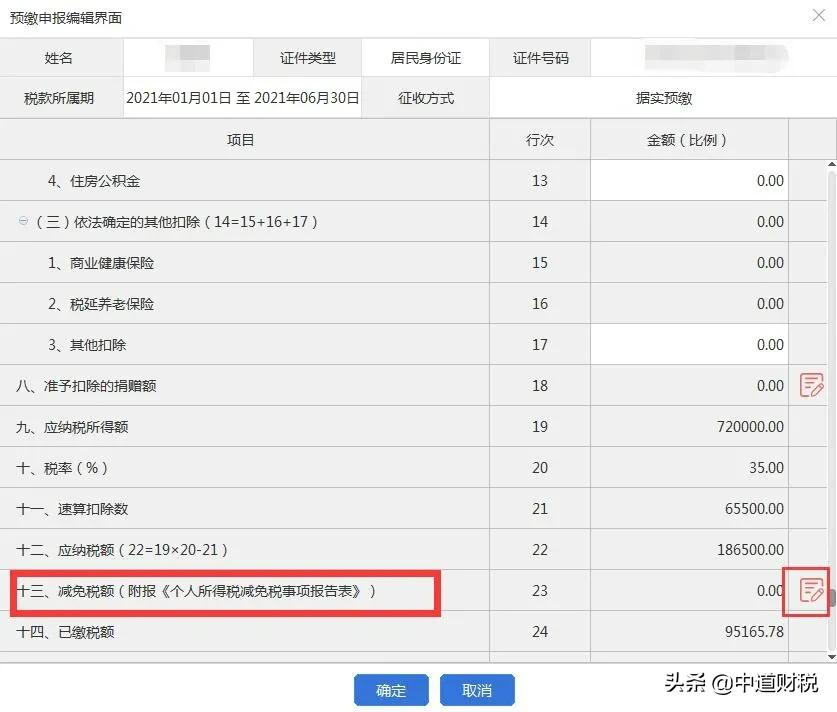Select the 1、商业健康保险 row label
837x712 pixels.
point(101,263)
